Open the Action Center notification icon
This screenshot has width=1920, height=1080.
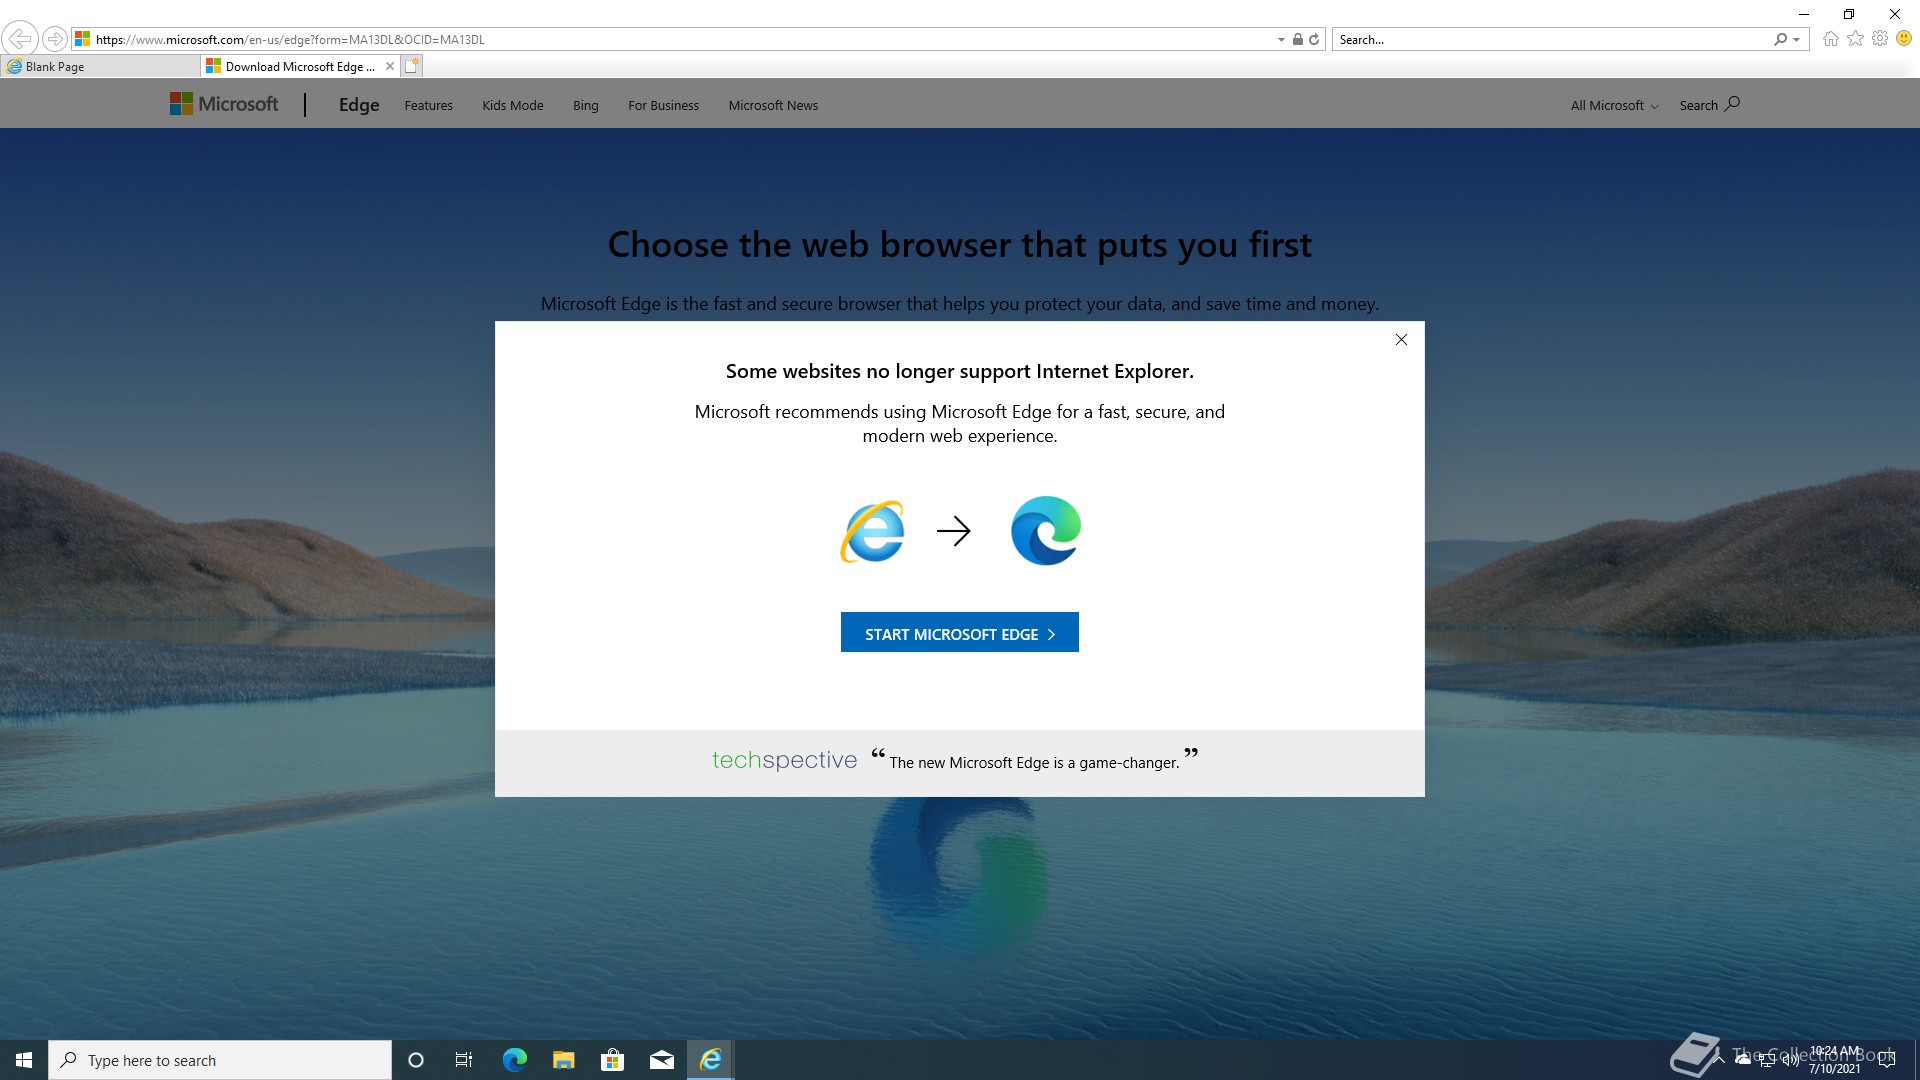pyautogui.click(x=1887, y=1060)
